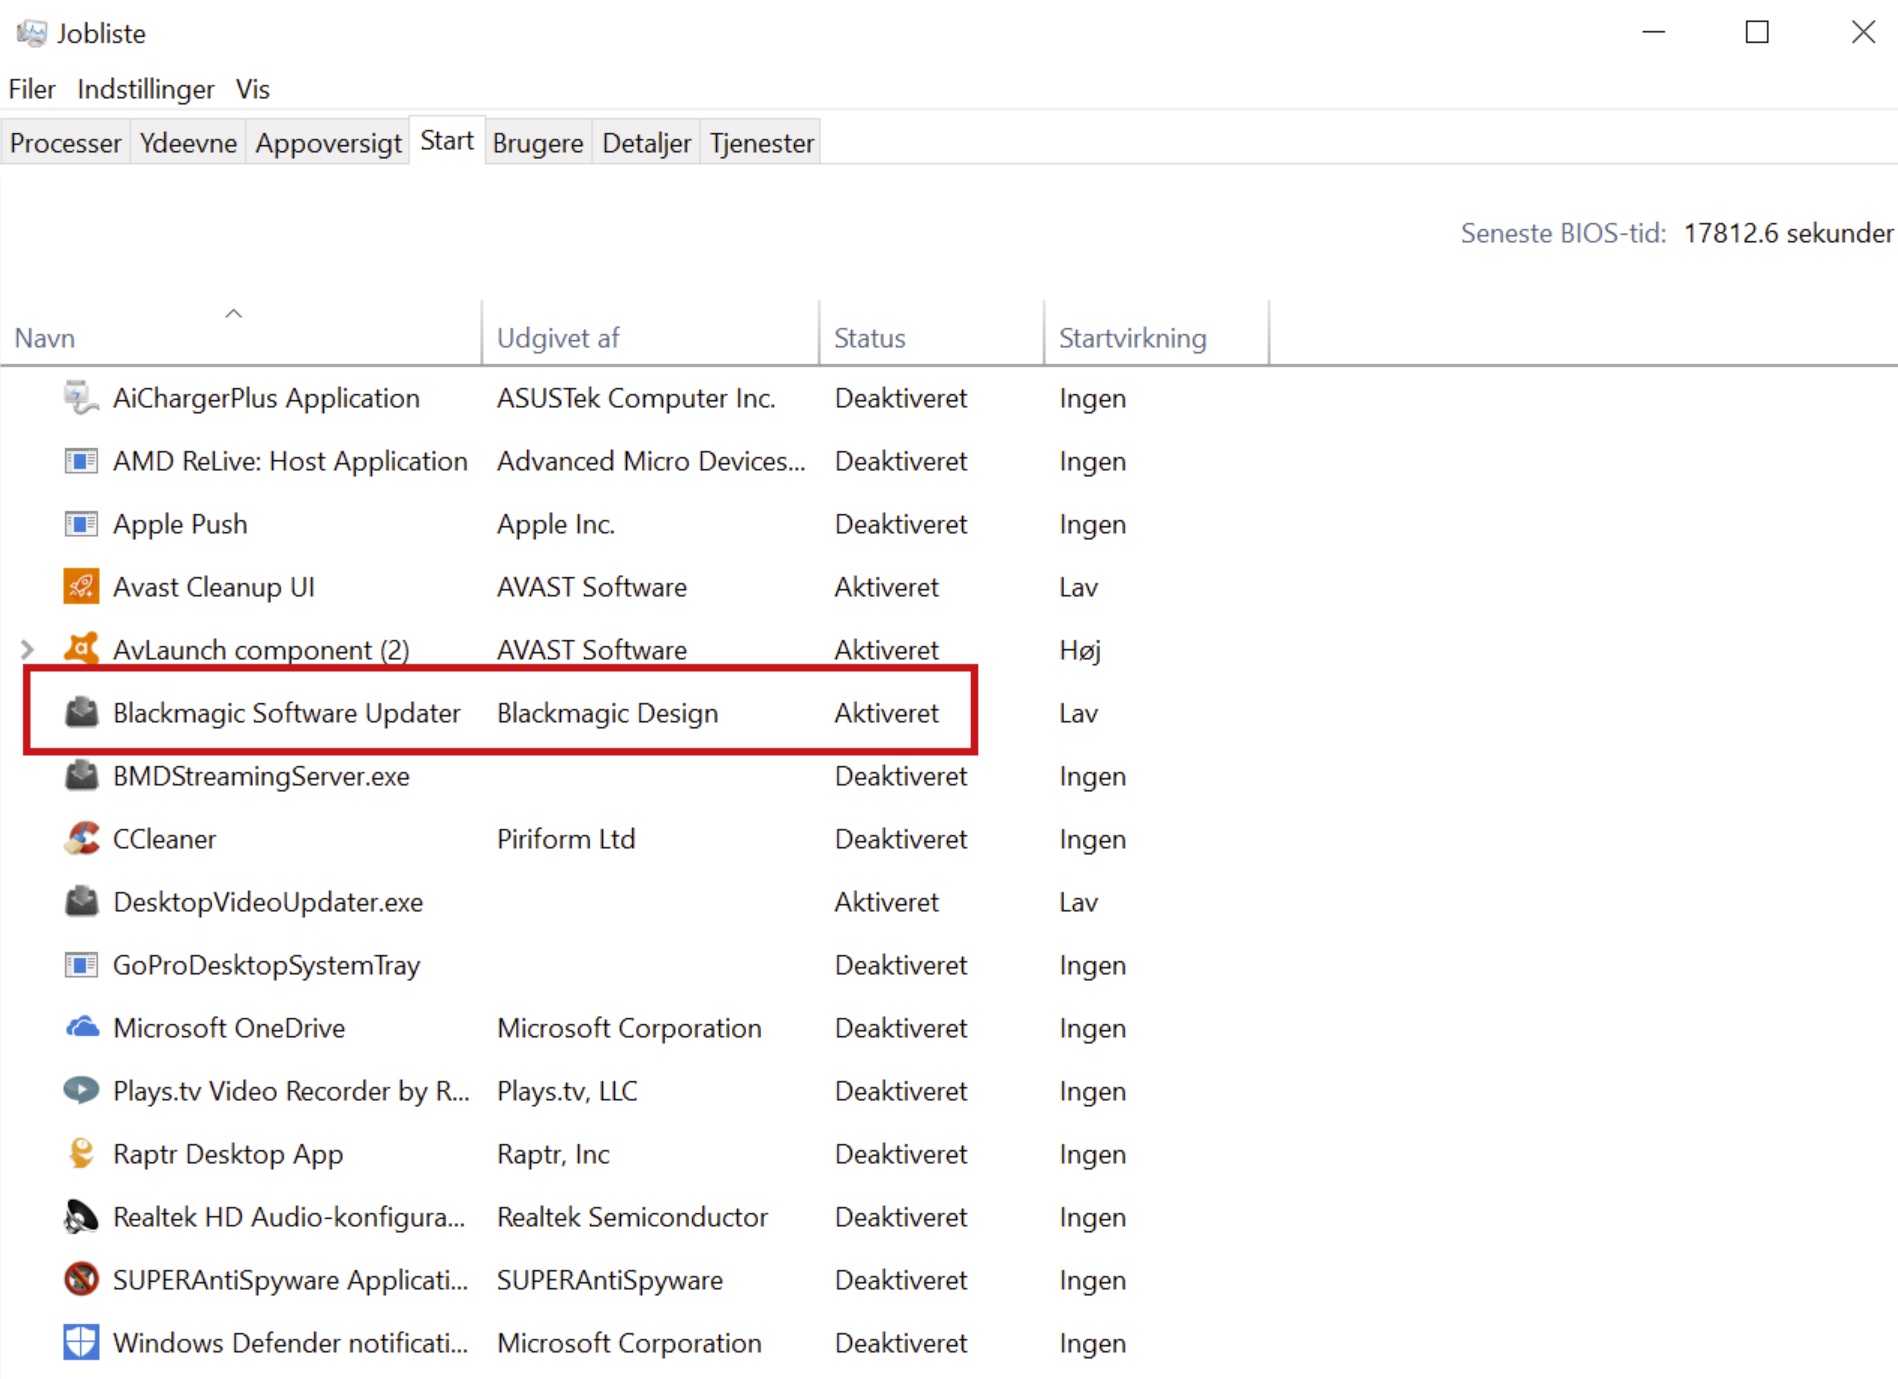Select the Avast Cleanup UI entry
The width and height of the screenshot is (1898, 1379).
(x=214, y=587)
